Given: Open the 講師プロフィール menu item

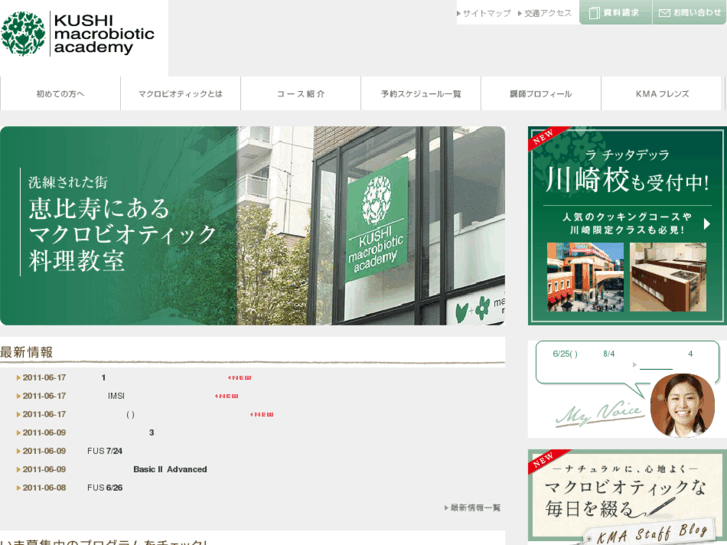Looking at the screenshot, I should pos(541,94).
